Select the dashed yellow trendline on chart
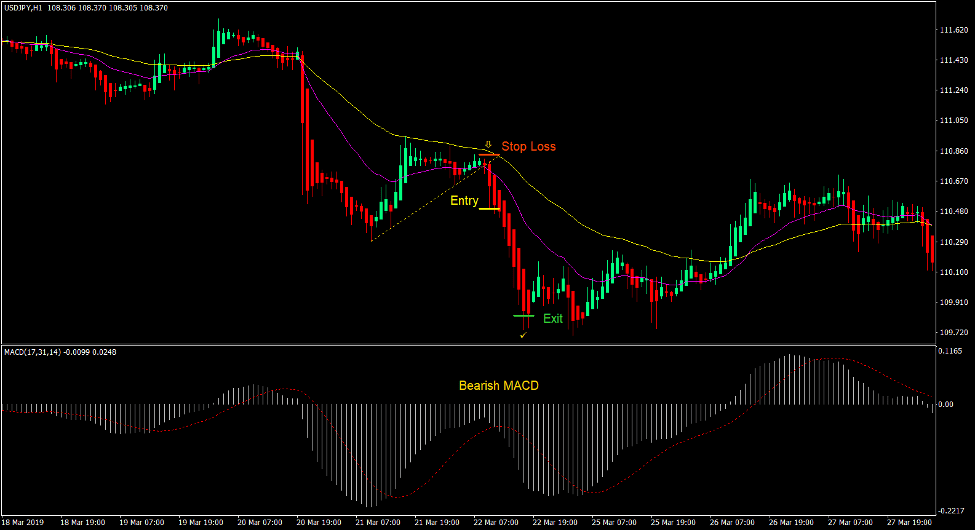The width and height of the screenshot is (977, 531). 425,202
